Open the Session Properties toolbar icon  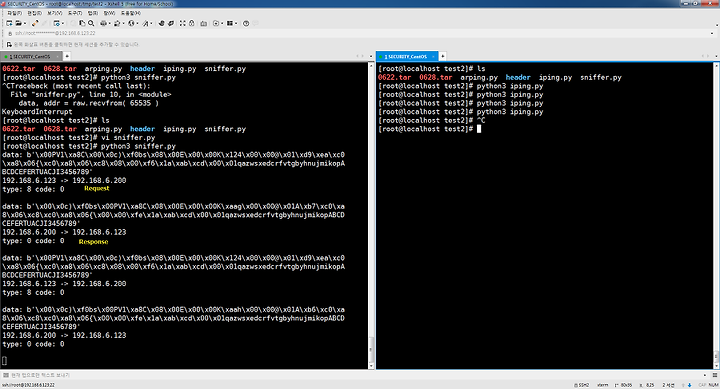(x=56, y=23)
